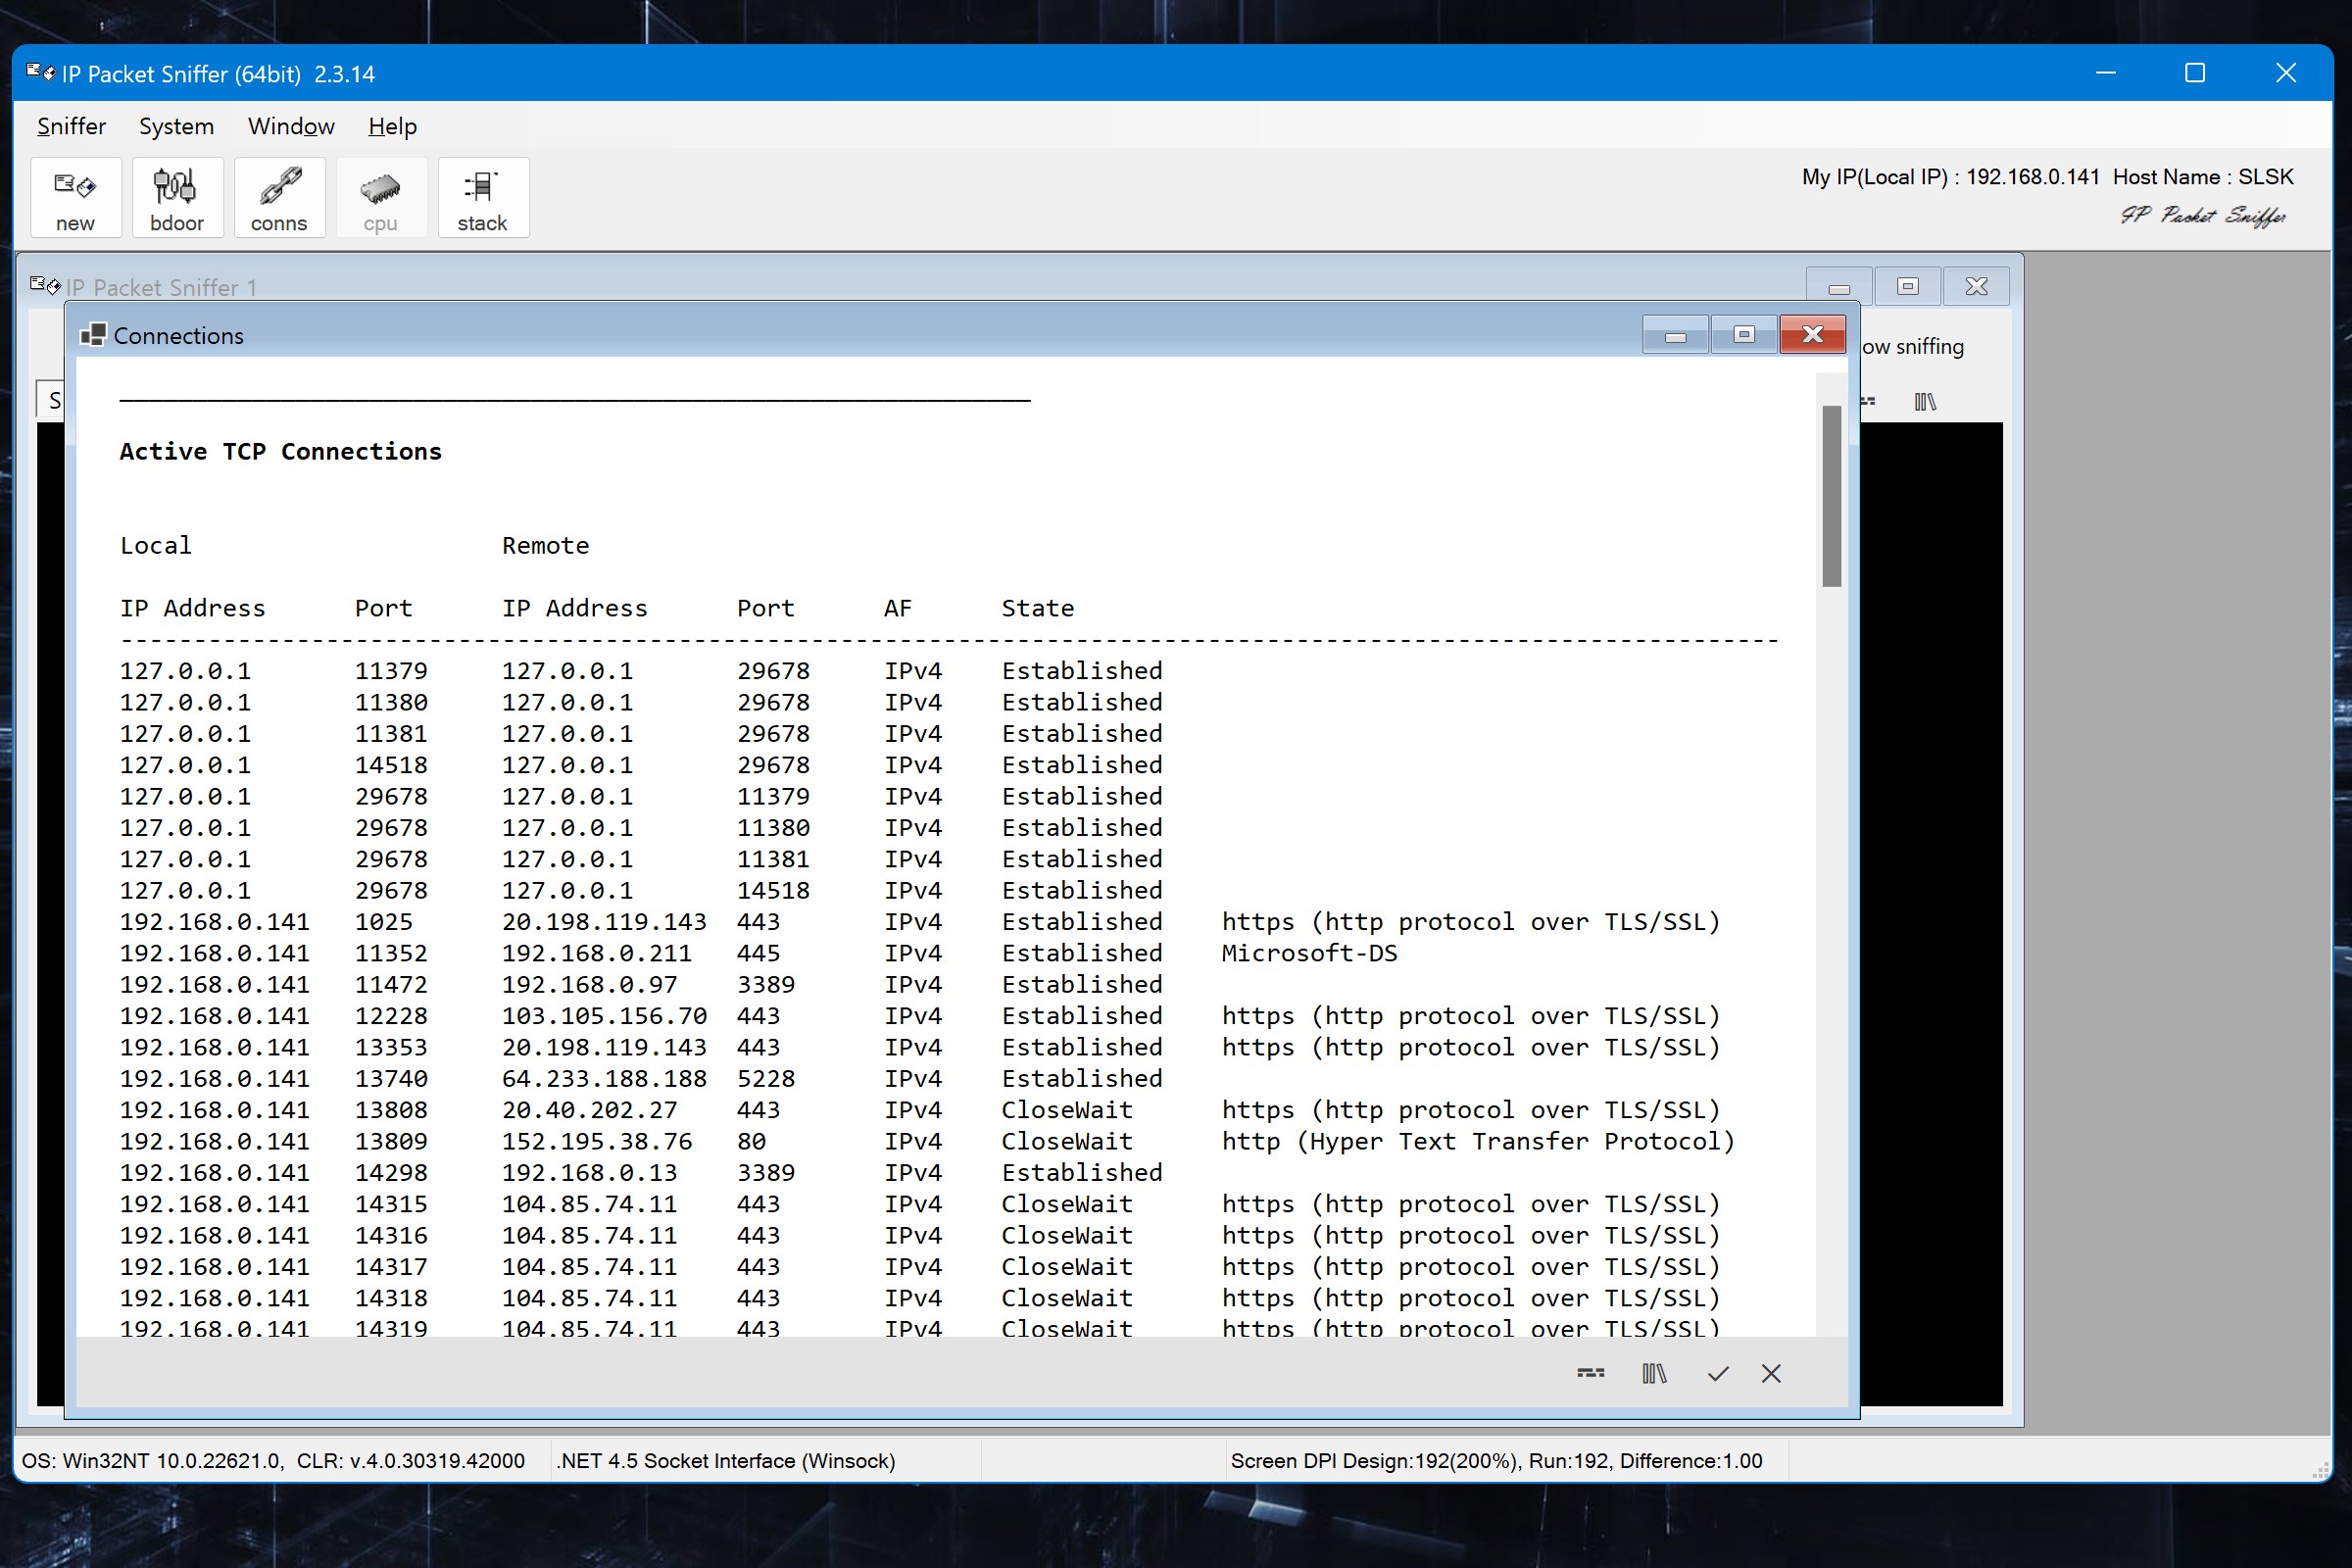Open the System menu
Image resolution: width=2352 pixels, height=1568 pixels.
click(176, 126)
